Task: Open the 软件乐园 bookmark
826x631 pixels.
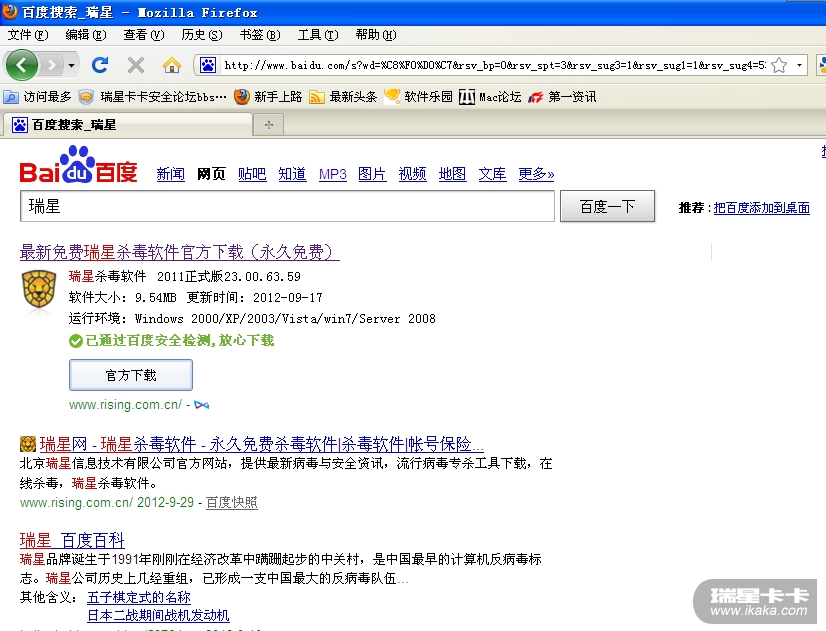Action: [x=418, y=97]
